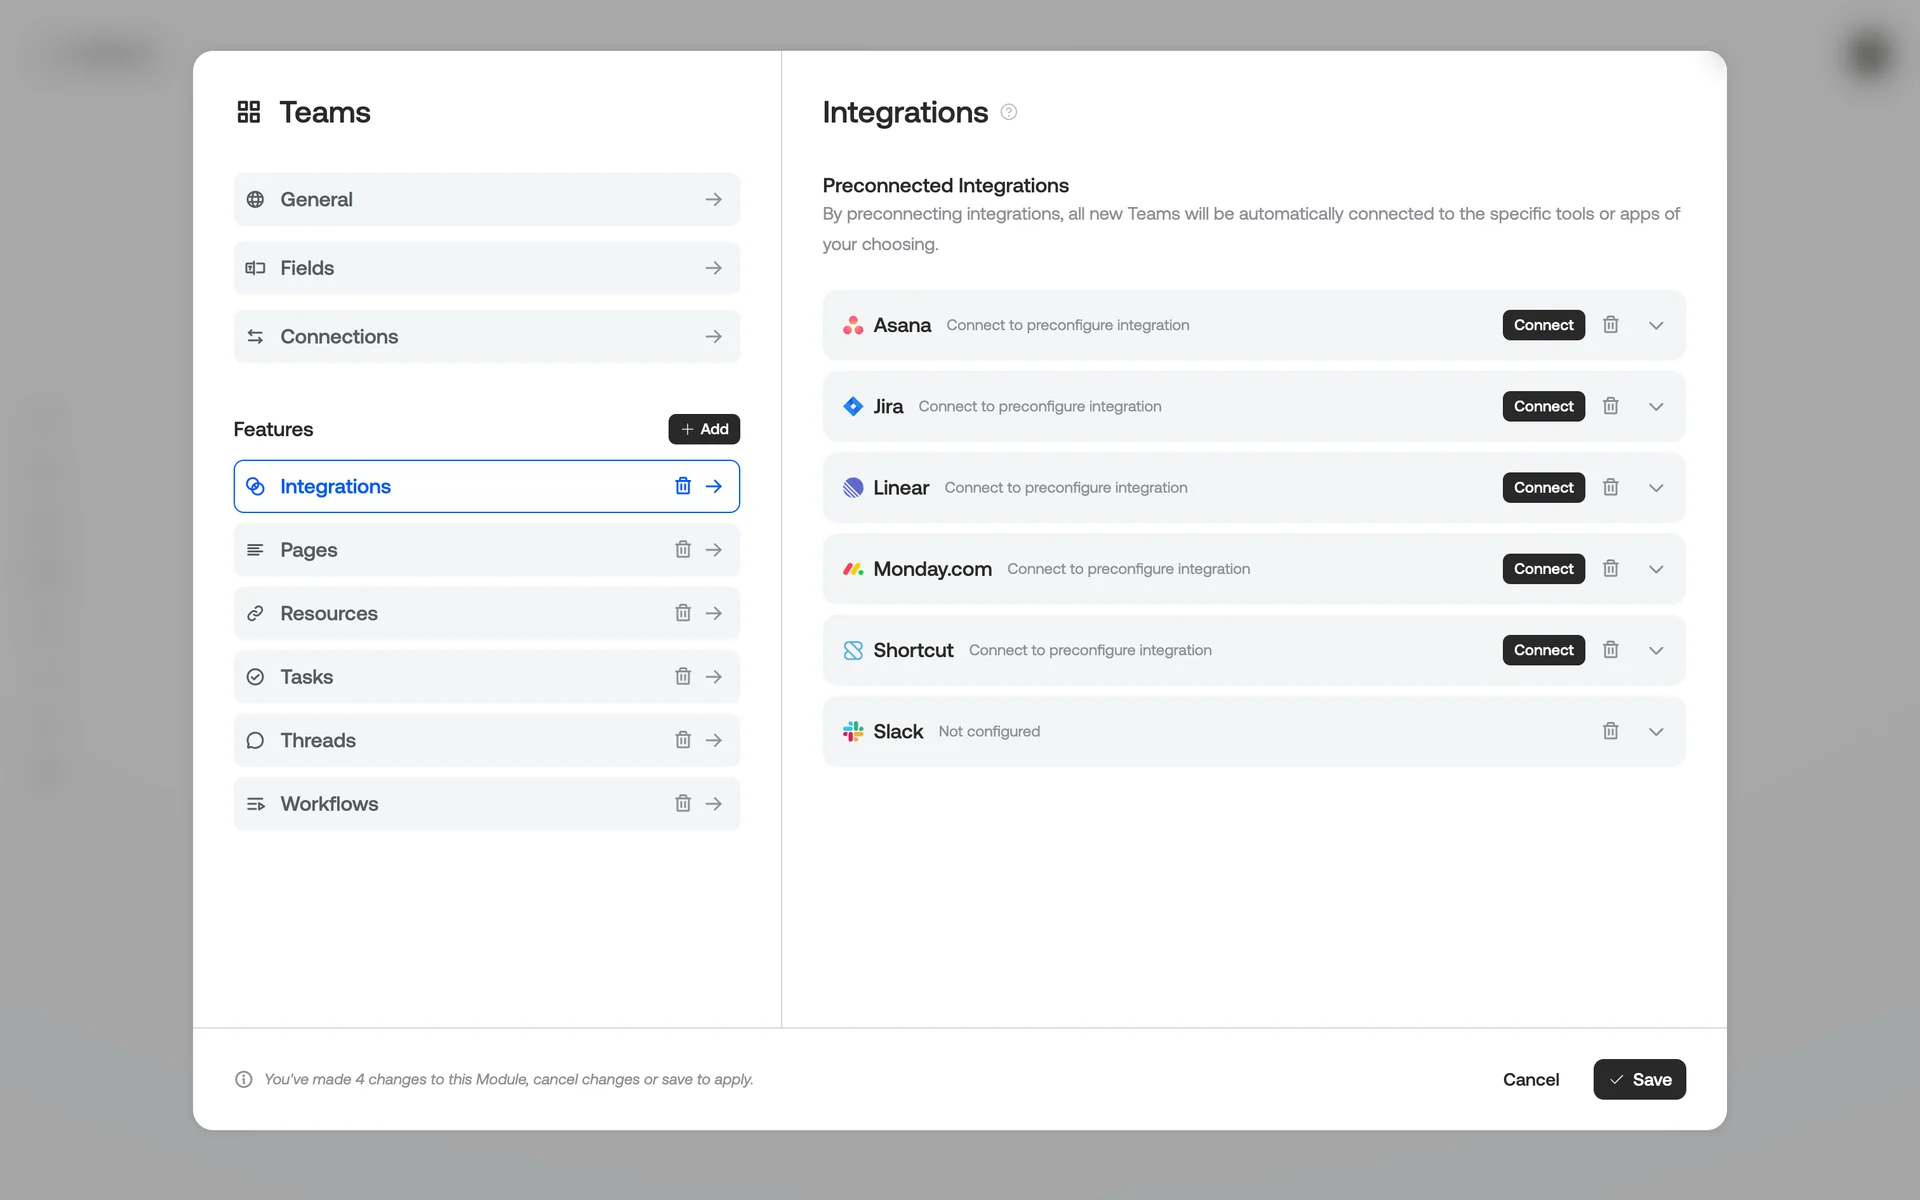The image size is (1920, 1200).
Task: Expand the Monday.com row chevron
Action: [x=1656, y=569]
